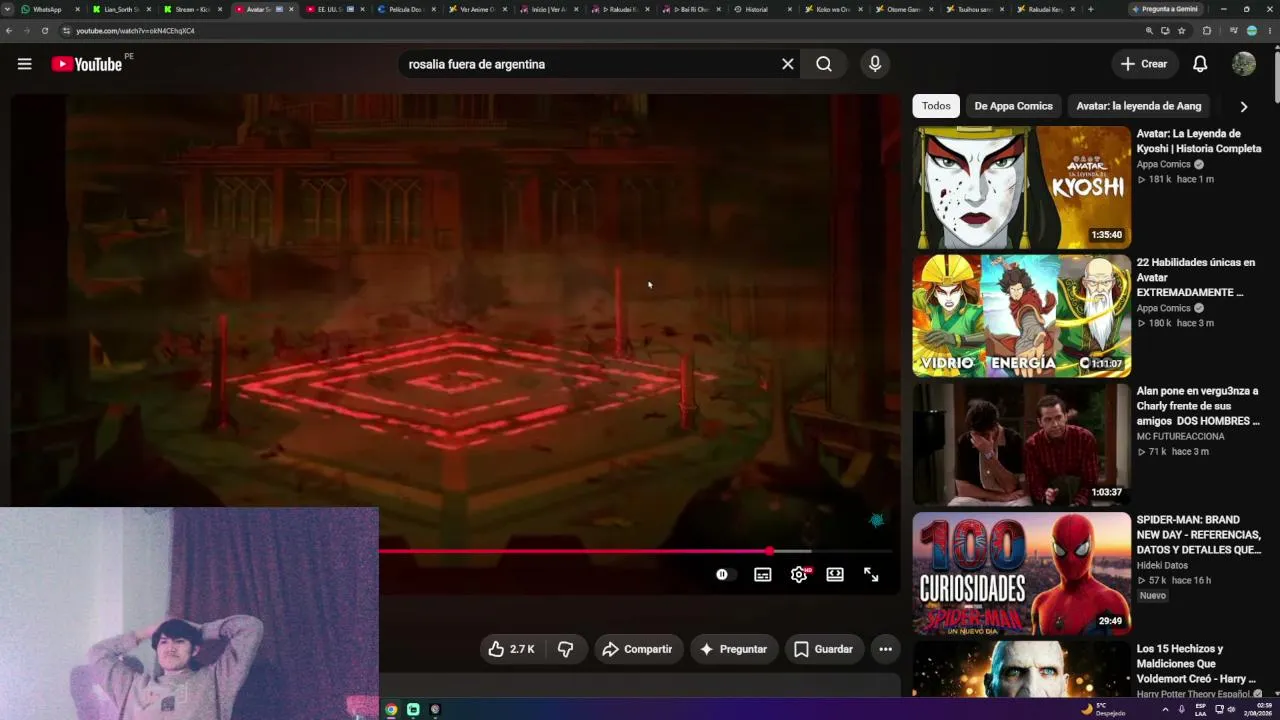Reload the current page
Screen dimensions: 1280x720
click(x=45, y=31)
